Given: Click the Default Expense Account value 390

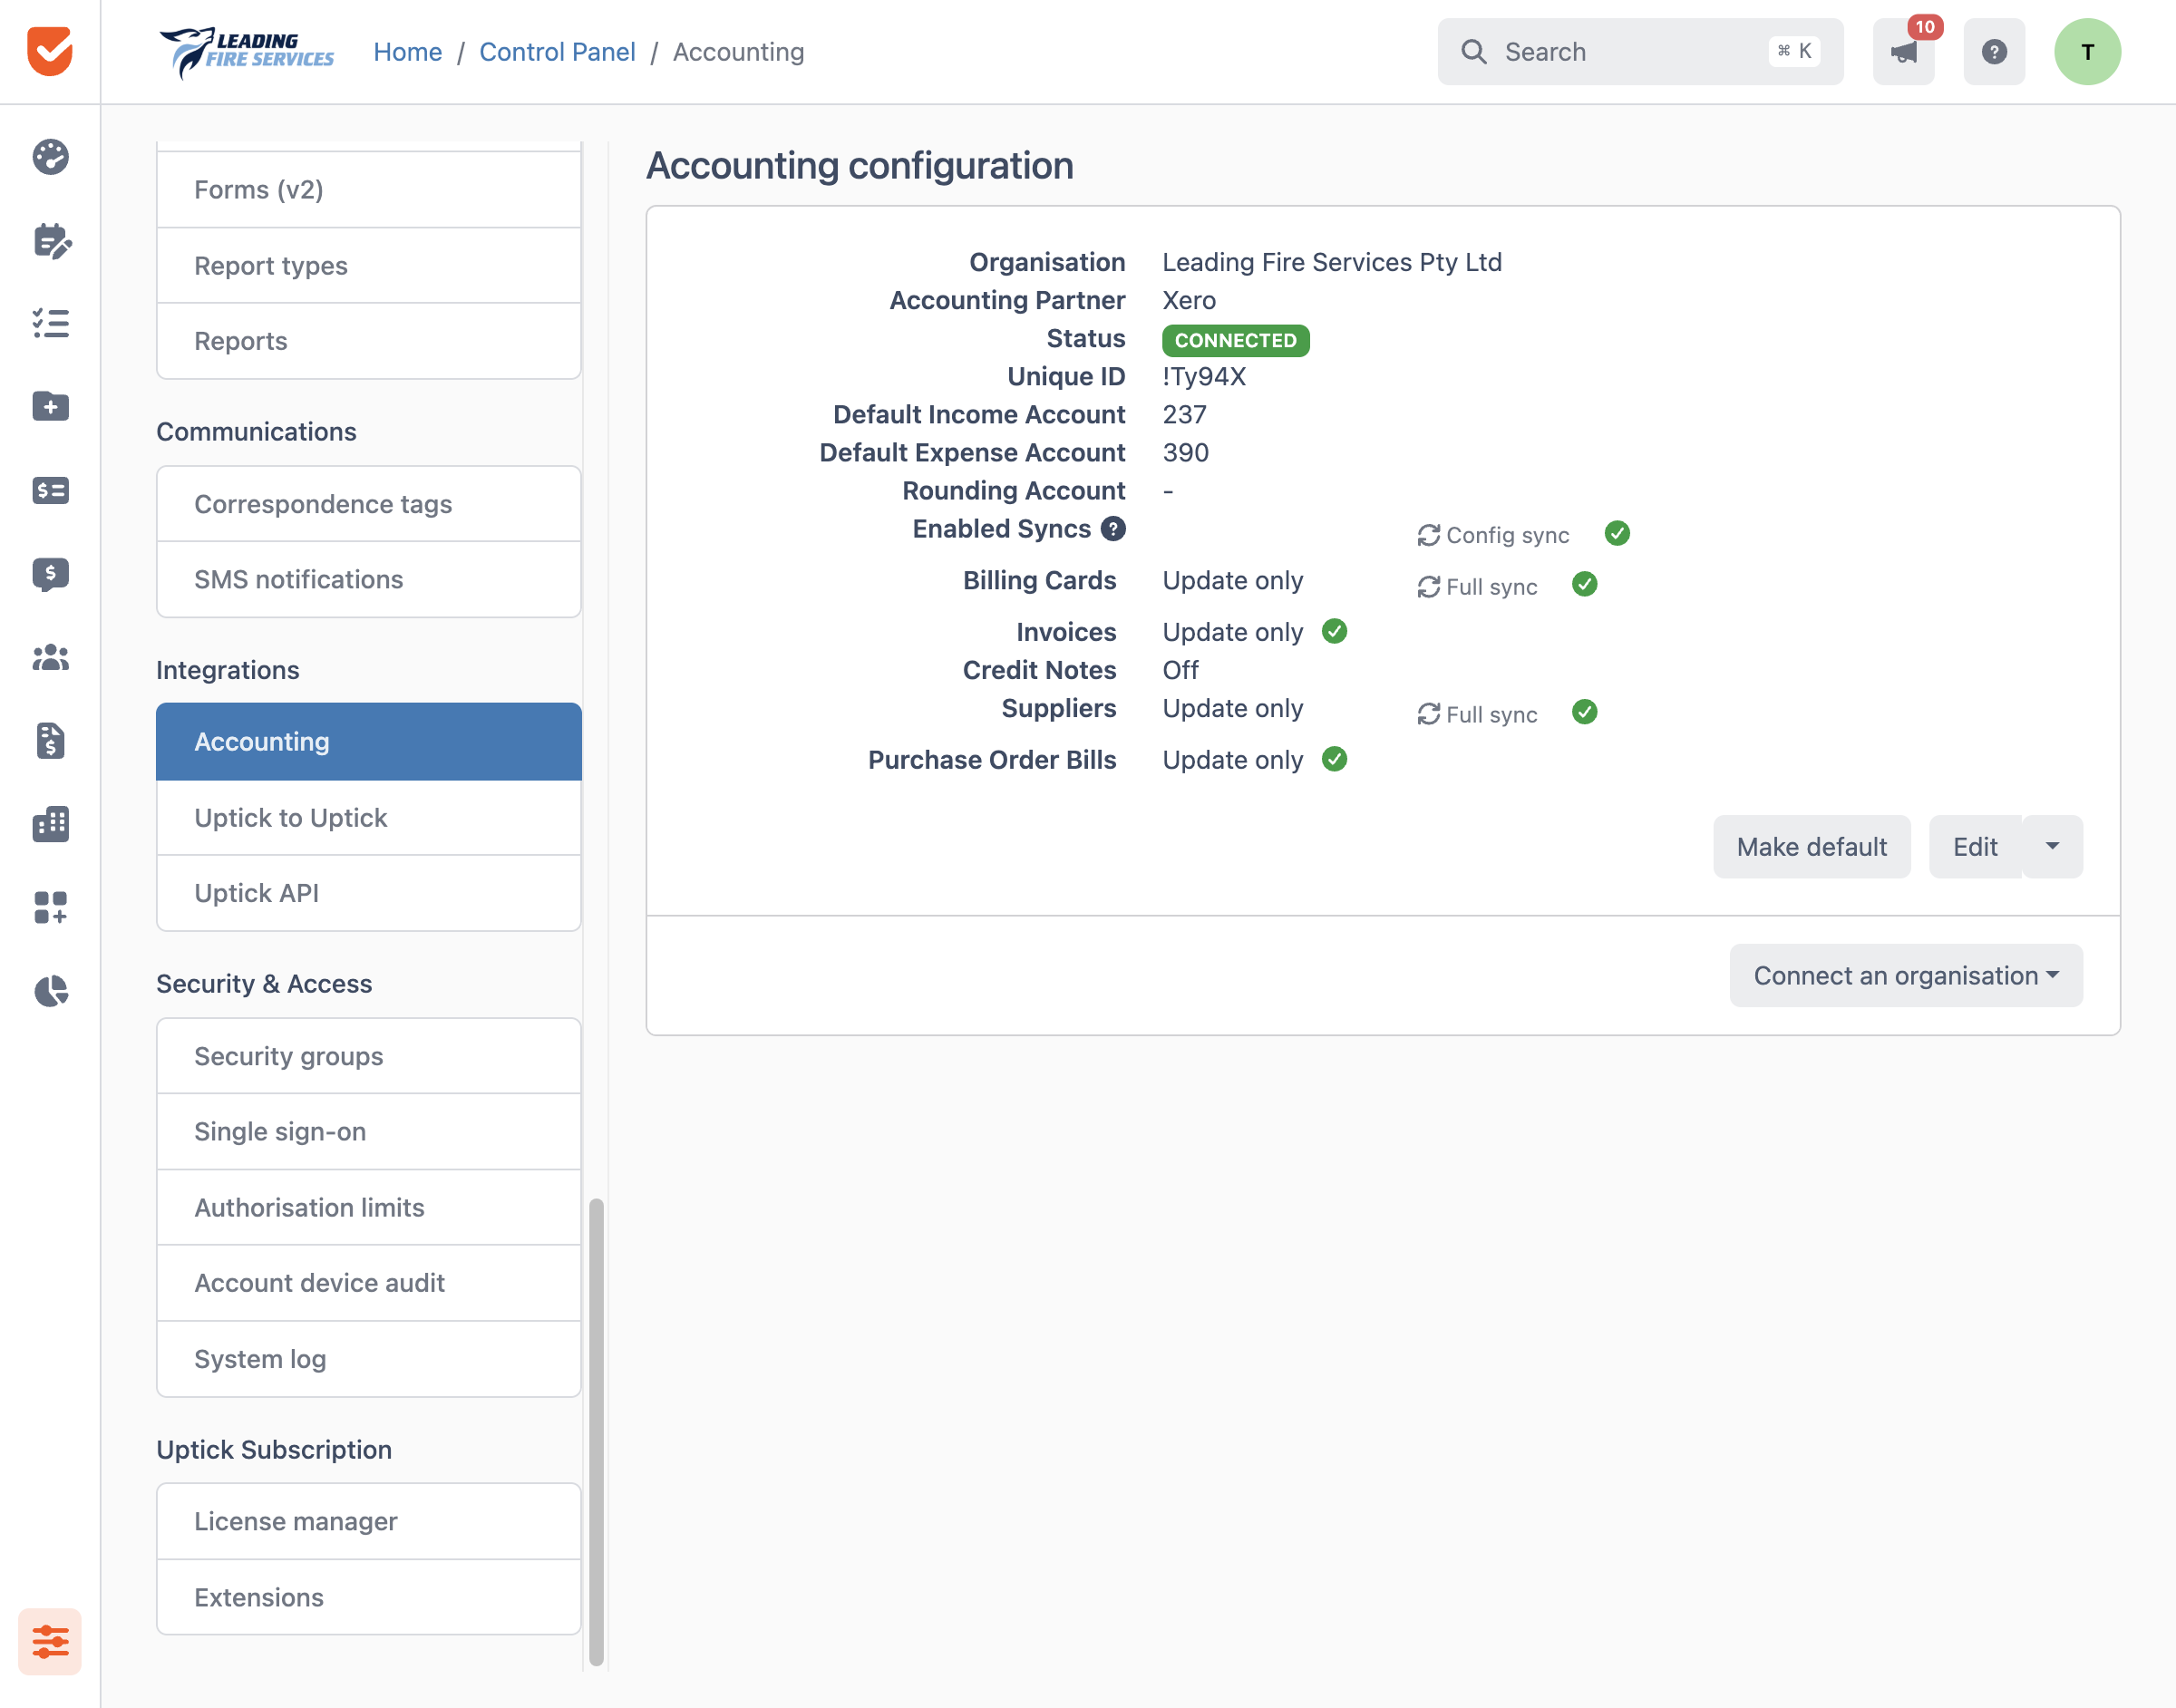Looking at the screenshot, I should pos(1185,453).
